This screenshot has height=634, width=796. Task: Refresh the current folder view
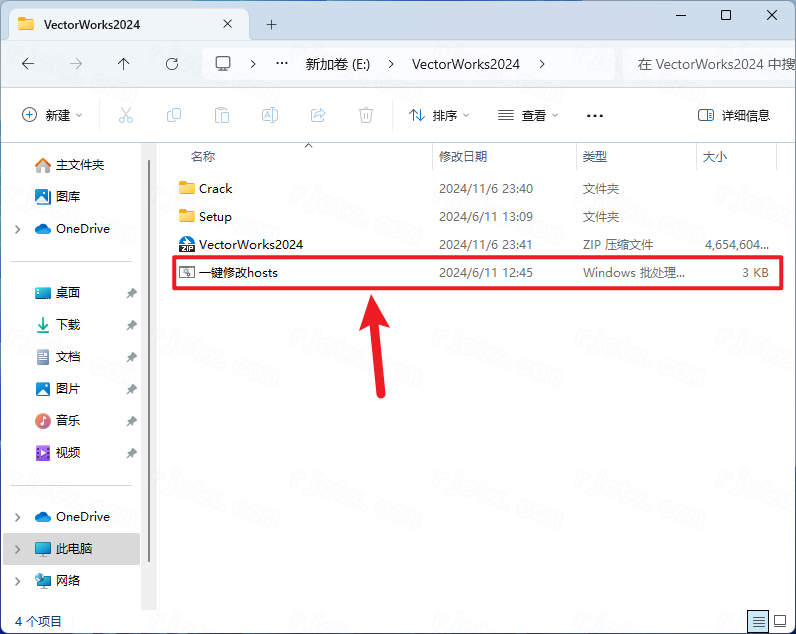pyautogui.click(x=172, y=64)
